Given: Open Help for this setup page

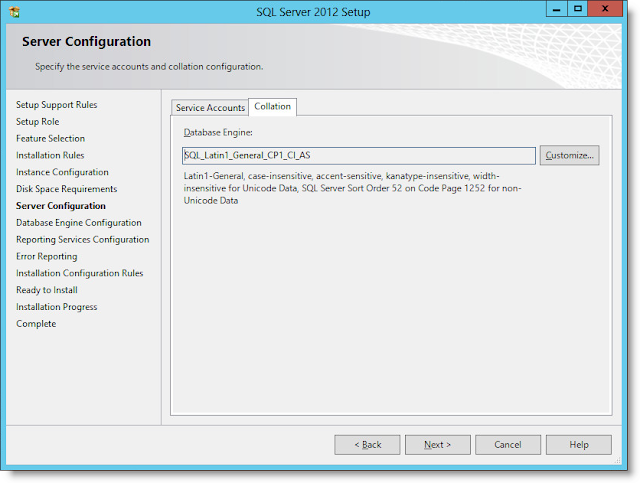Looking at the screenshot, I should click(x=579, y=445).
